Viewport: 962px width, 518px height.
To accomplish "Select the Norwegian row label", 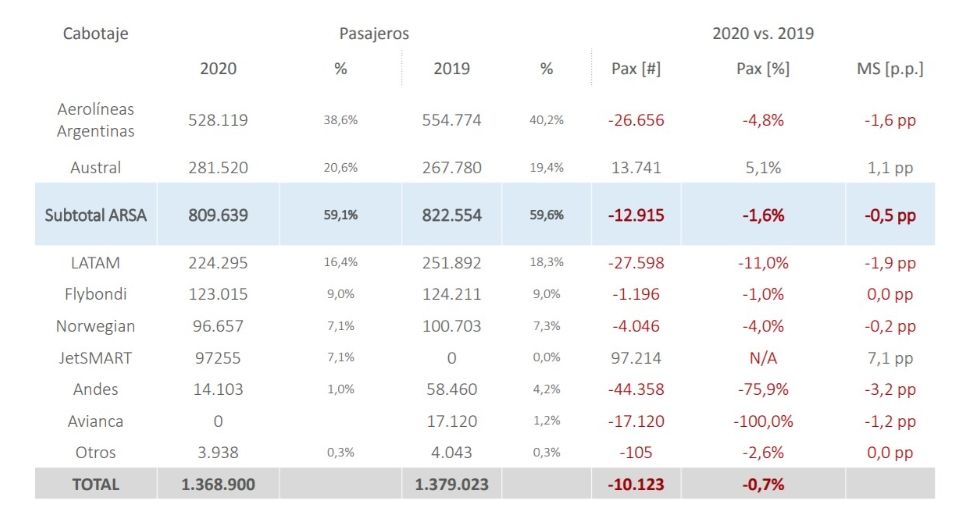I will [95, 326].
